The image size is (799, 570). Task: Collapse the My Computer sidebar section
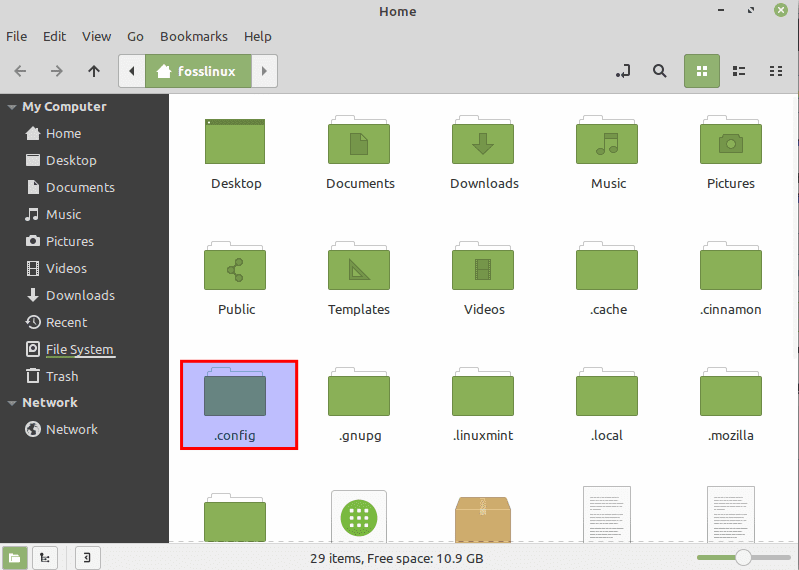tap(12, 107)
